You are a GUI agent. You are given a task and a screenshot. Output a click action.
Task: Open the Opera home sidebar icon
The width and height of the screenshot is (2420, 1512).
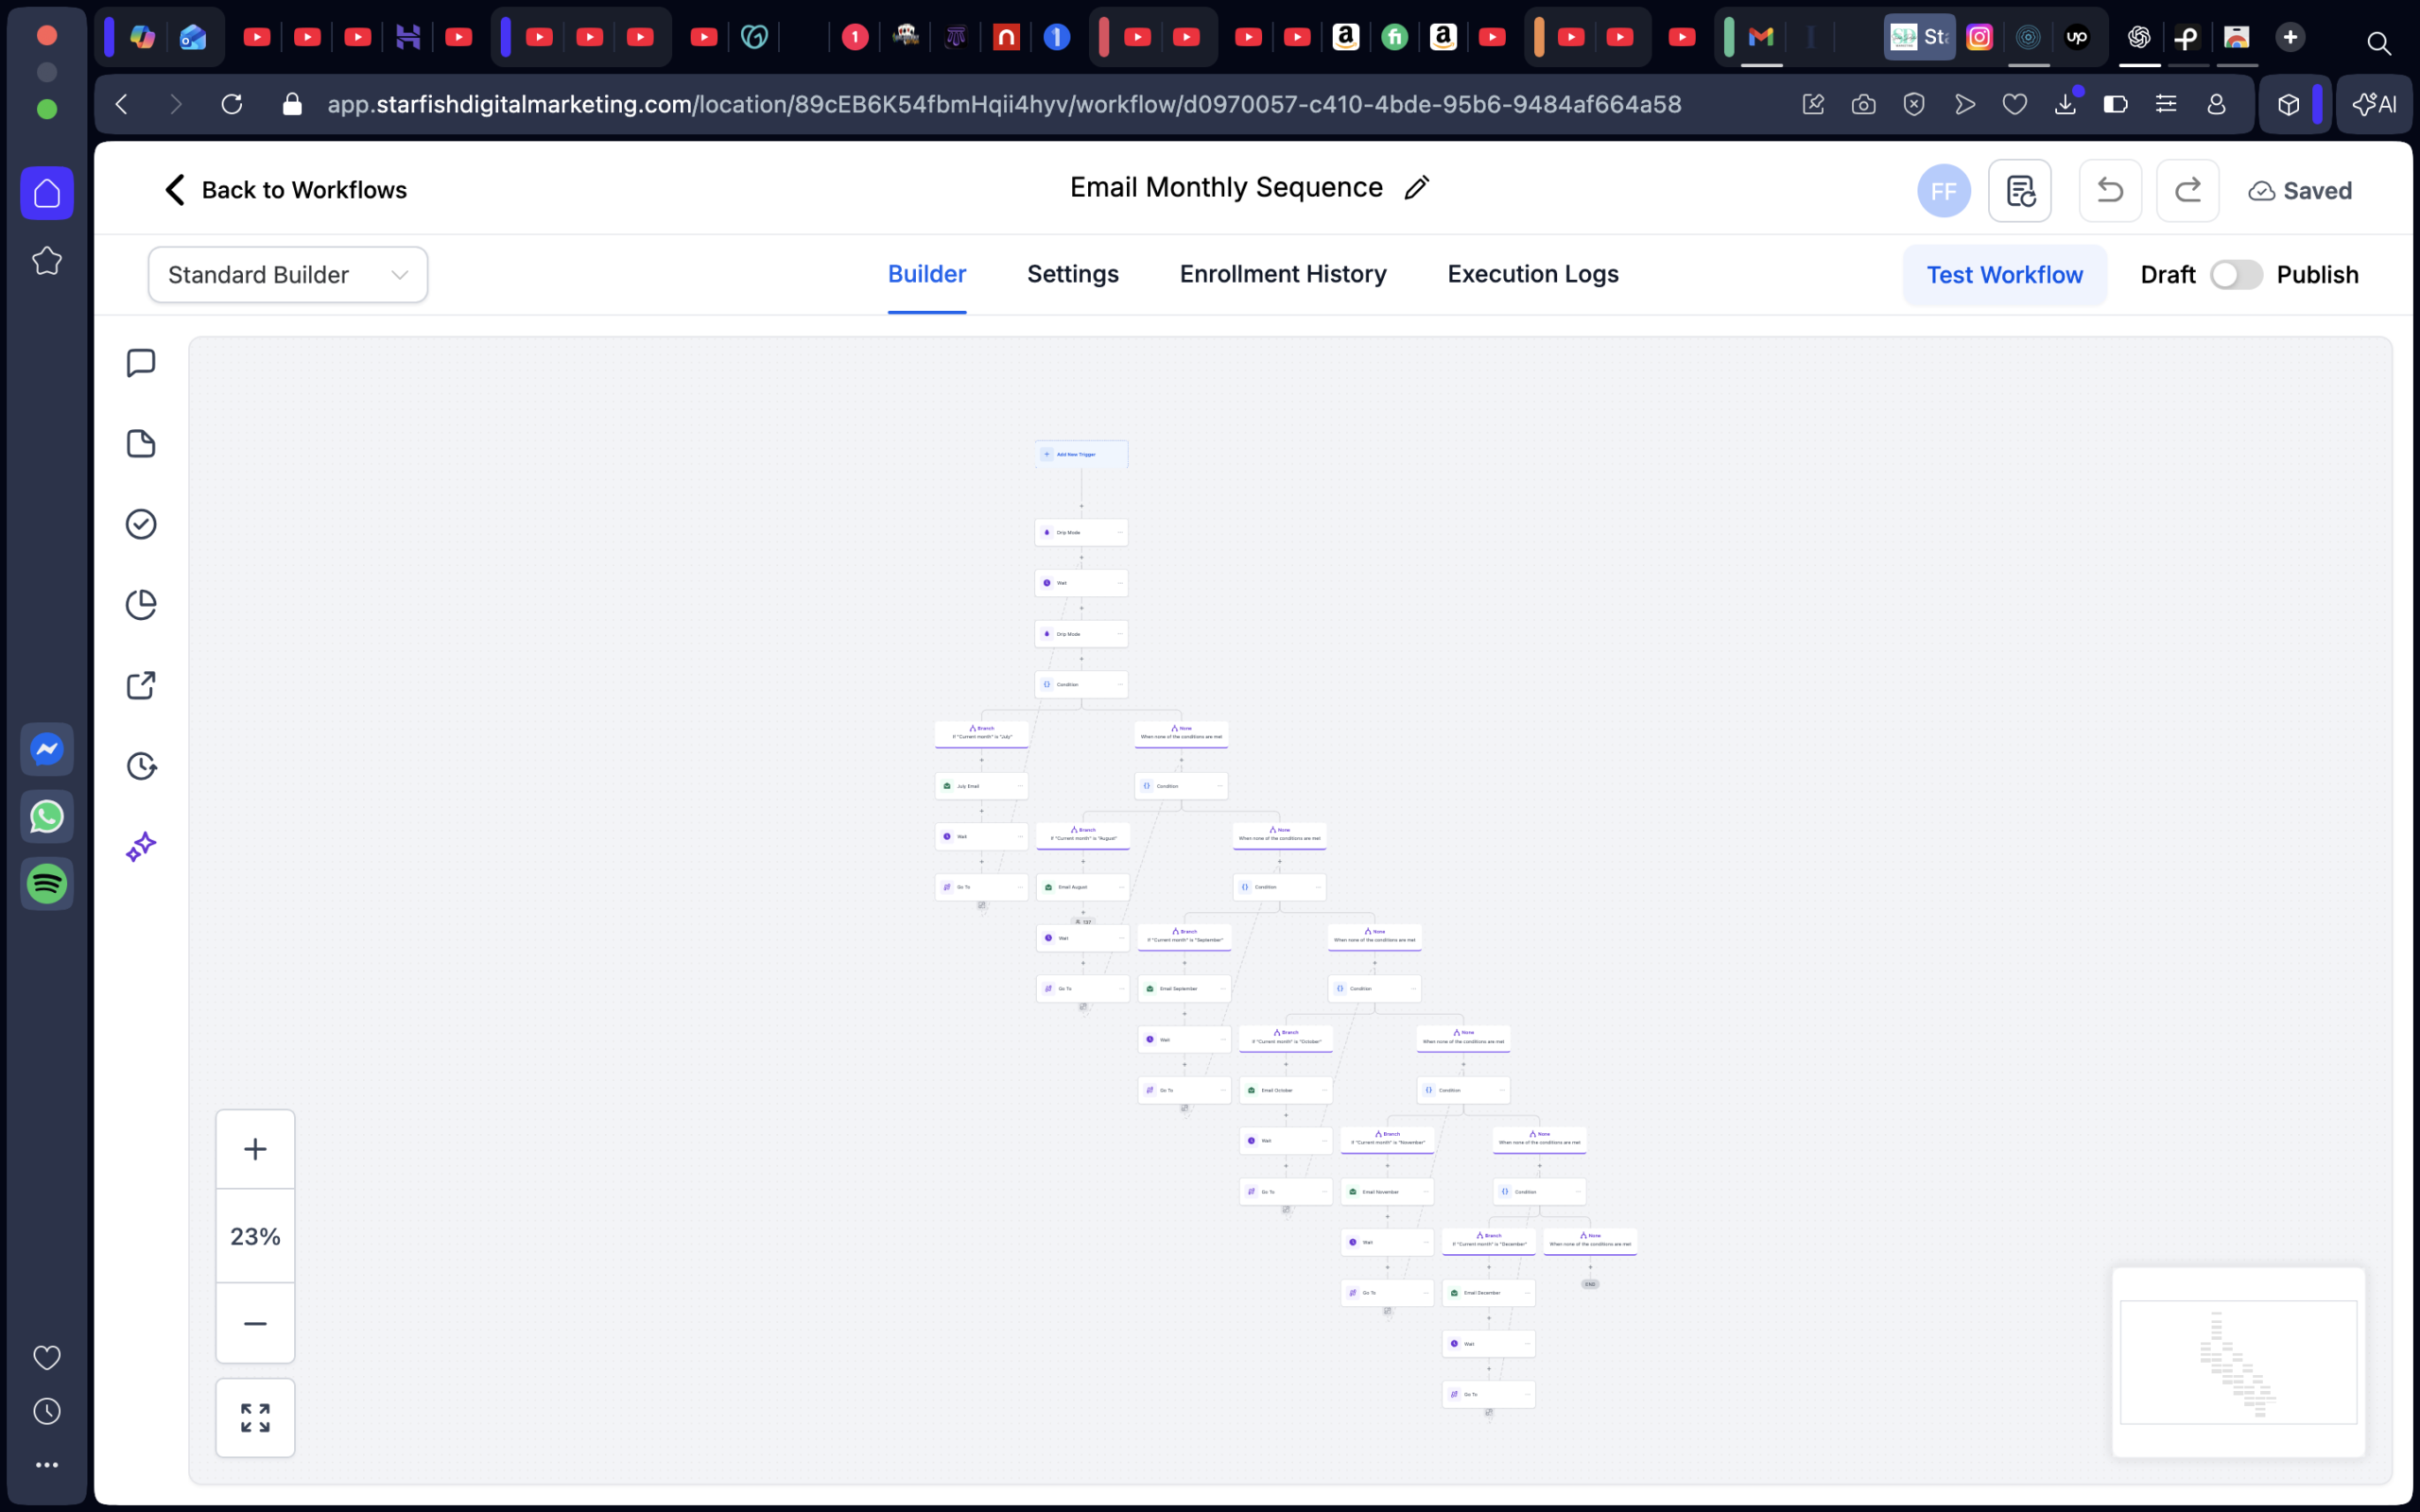point(47,193)
